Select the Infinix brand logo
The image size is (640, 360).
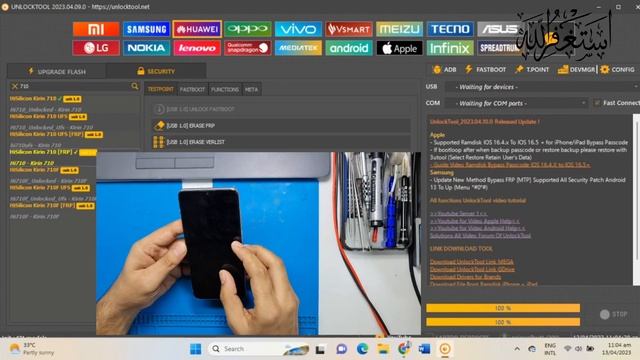click(x=450, y=48)
